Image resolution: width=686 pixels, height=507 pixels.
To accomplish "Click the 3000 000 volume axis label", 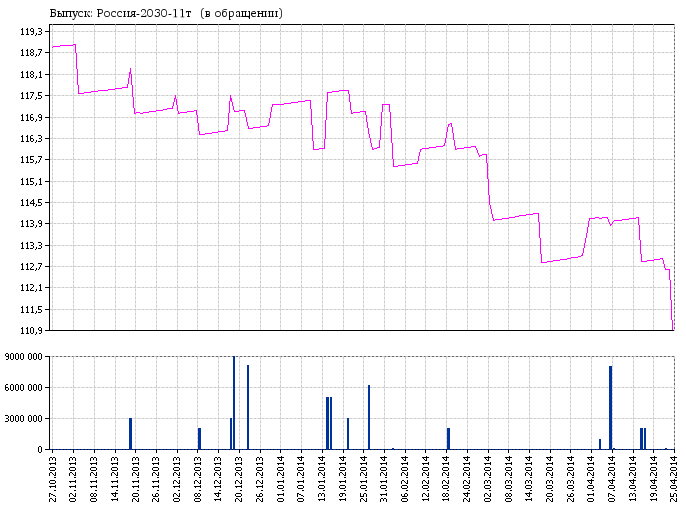I will (24, 419).
